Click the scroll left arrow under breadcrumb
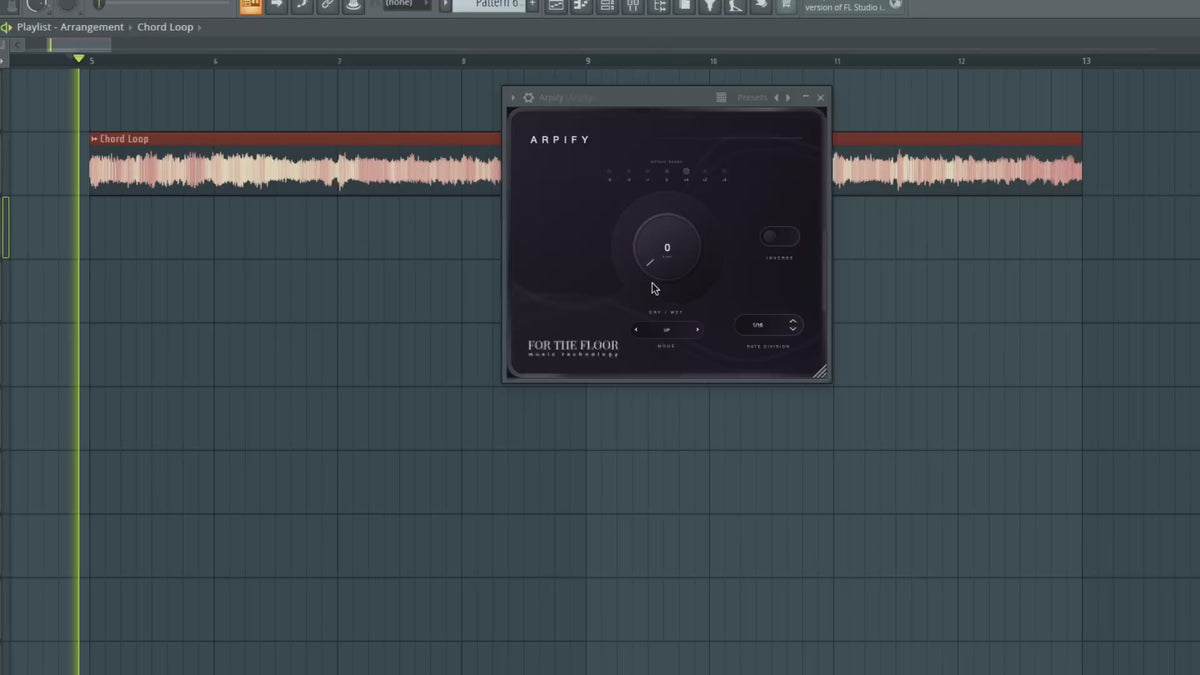This screenshot has height=675, width=1200. pyautogui.click(x=18, y=44)
